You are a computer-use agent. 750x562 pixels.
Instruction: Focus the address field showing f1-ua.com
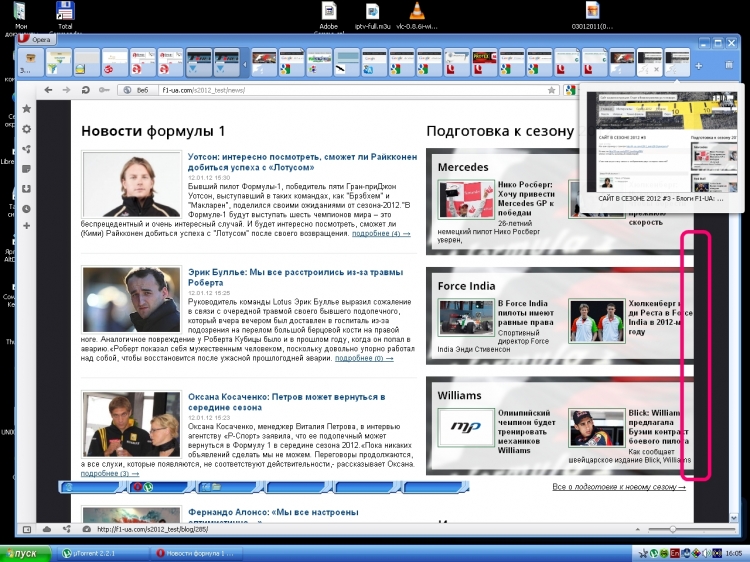(352, 90)
